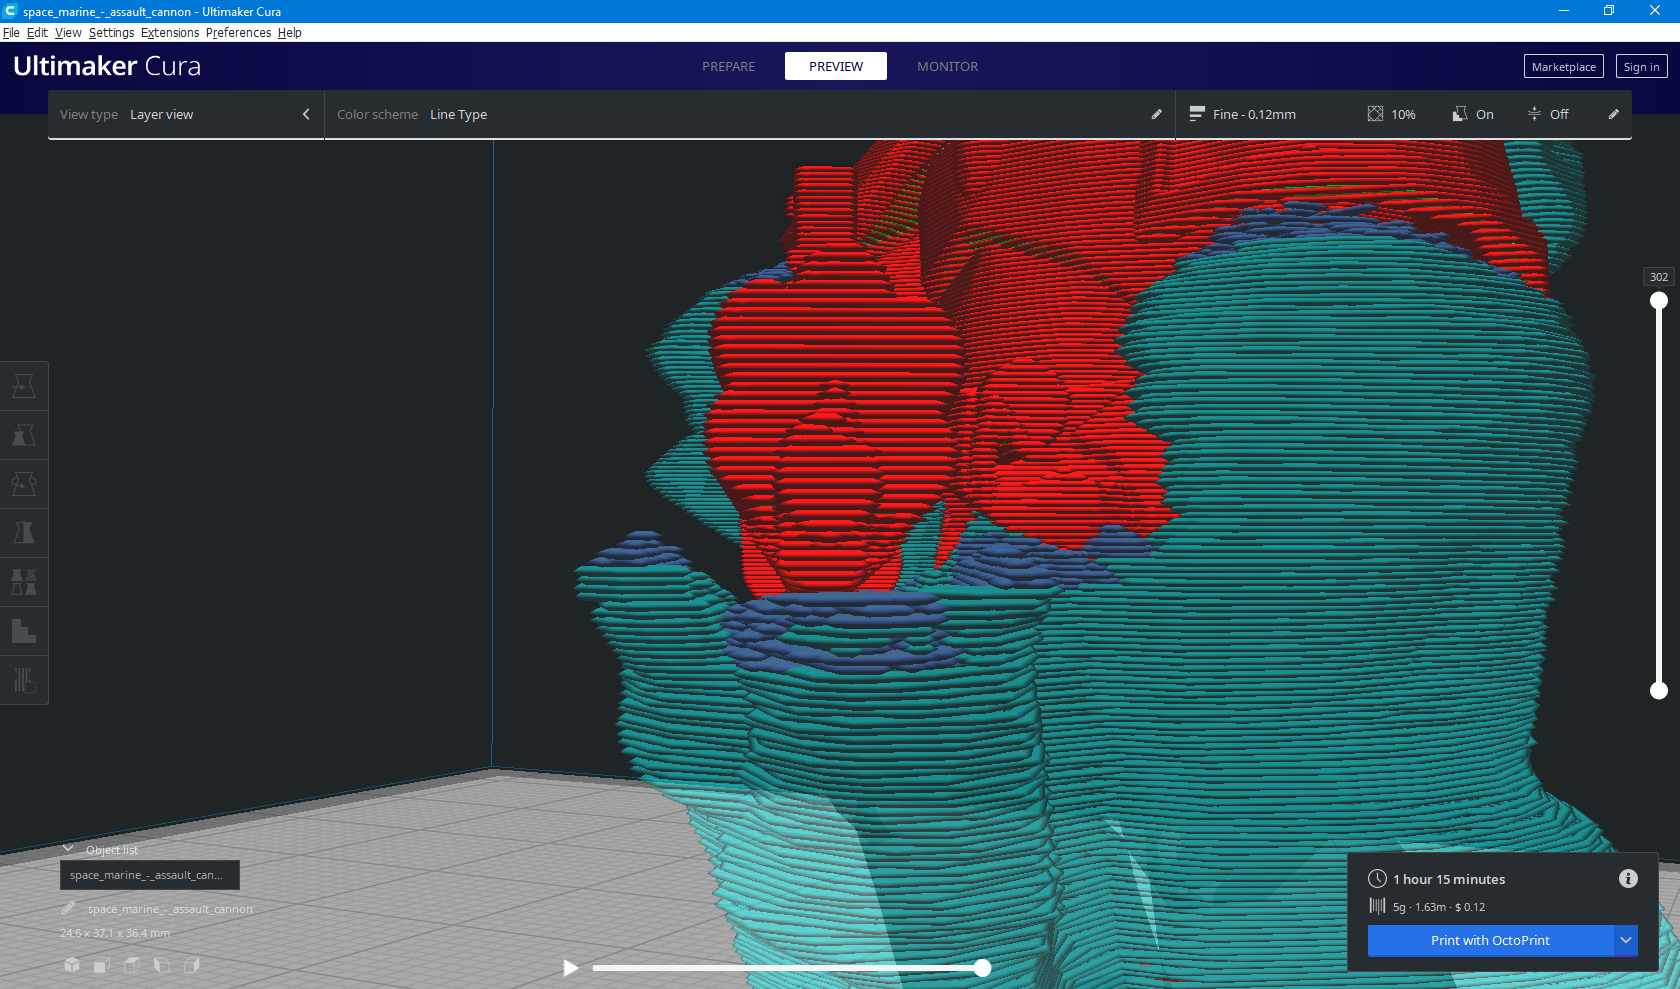This screenshot has height=989, width=1680.
Task: Switch to left side camera view icon
Action: pyautogui.click(x=162, y=965)
